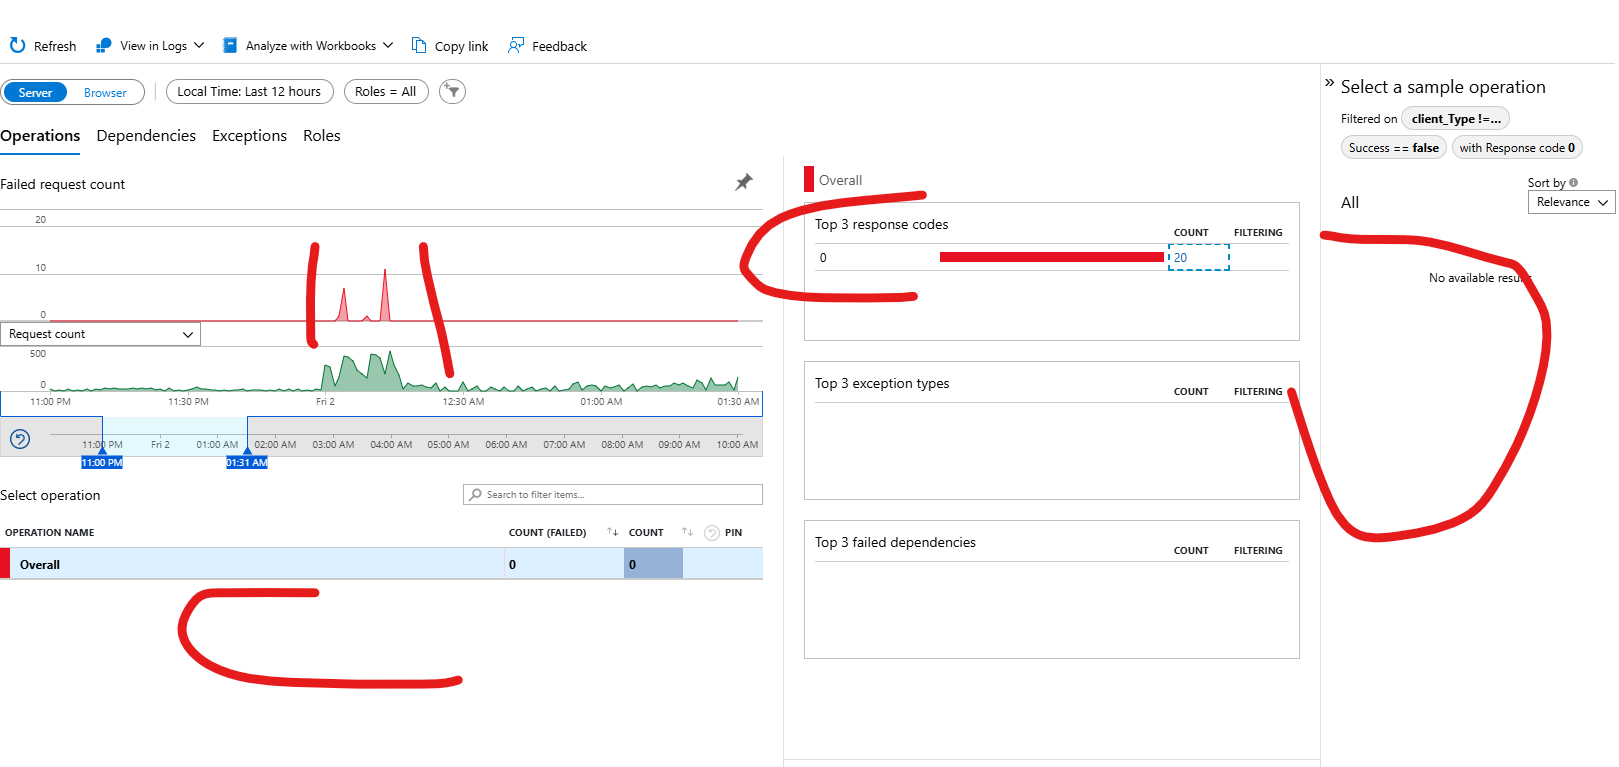Click the Top 3 exception types heading
1619x767 pixels.
pyautogui.click(x=882, y=383)
